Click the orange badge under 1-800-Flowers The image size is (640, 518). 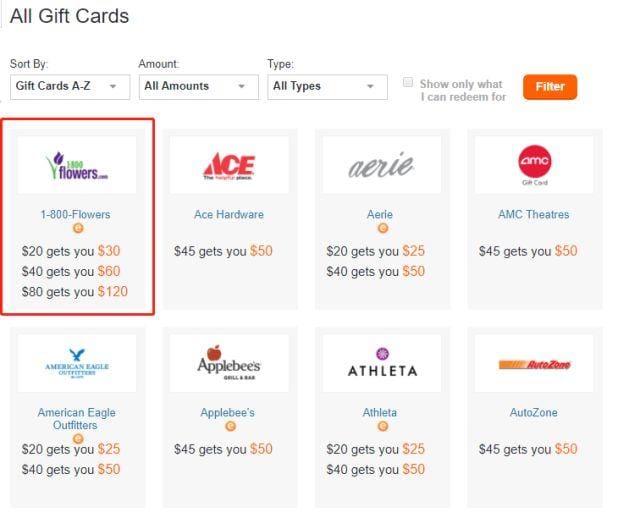(x=77, y=229)
